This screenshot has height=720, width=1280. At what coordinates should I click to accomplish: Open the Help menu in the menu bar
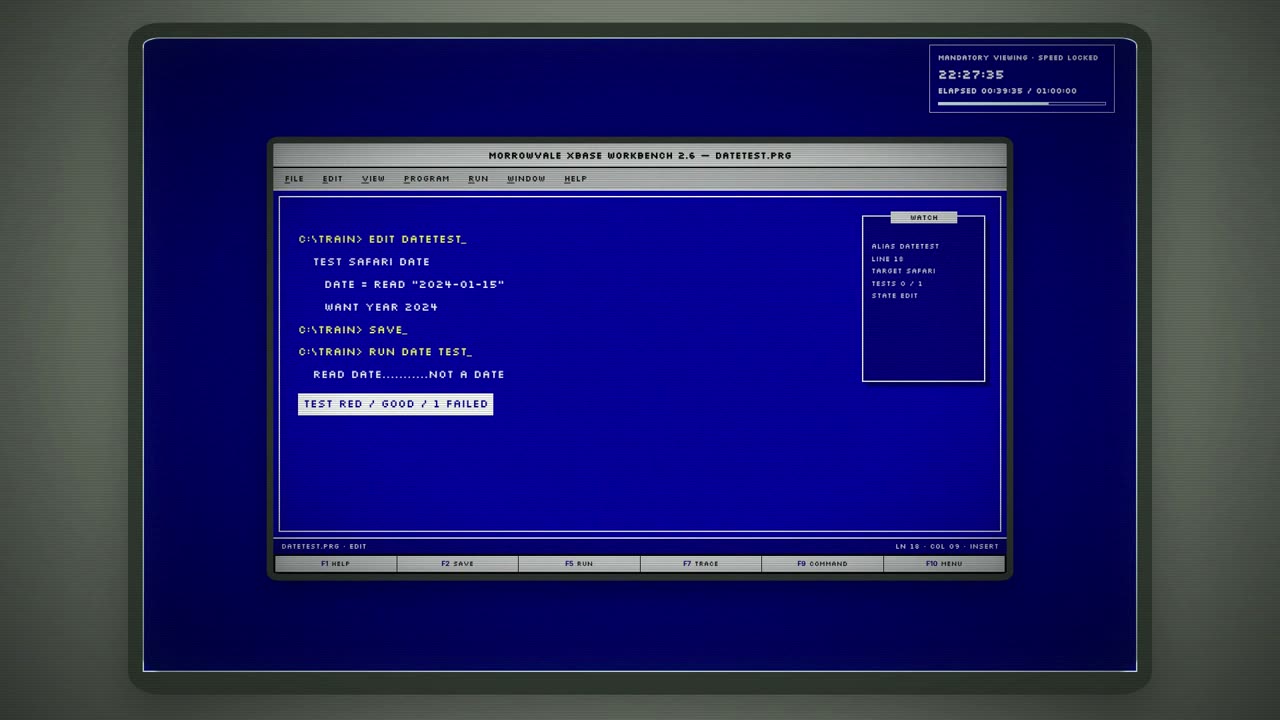click(575, 179)
